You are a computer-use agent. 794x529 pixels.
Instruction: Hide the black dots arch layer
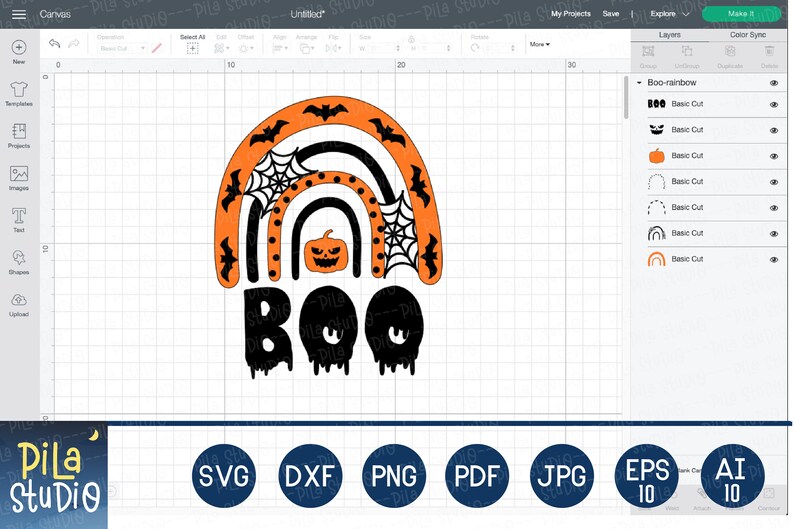coord(774,208)
